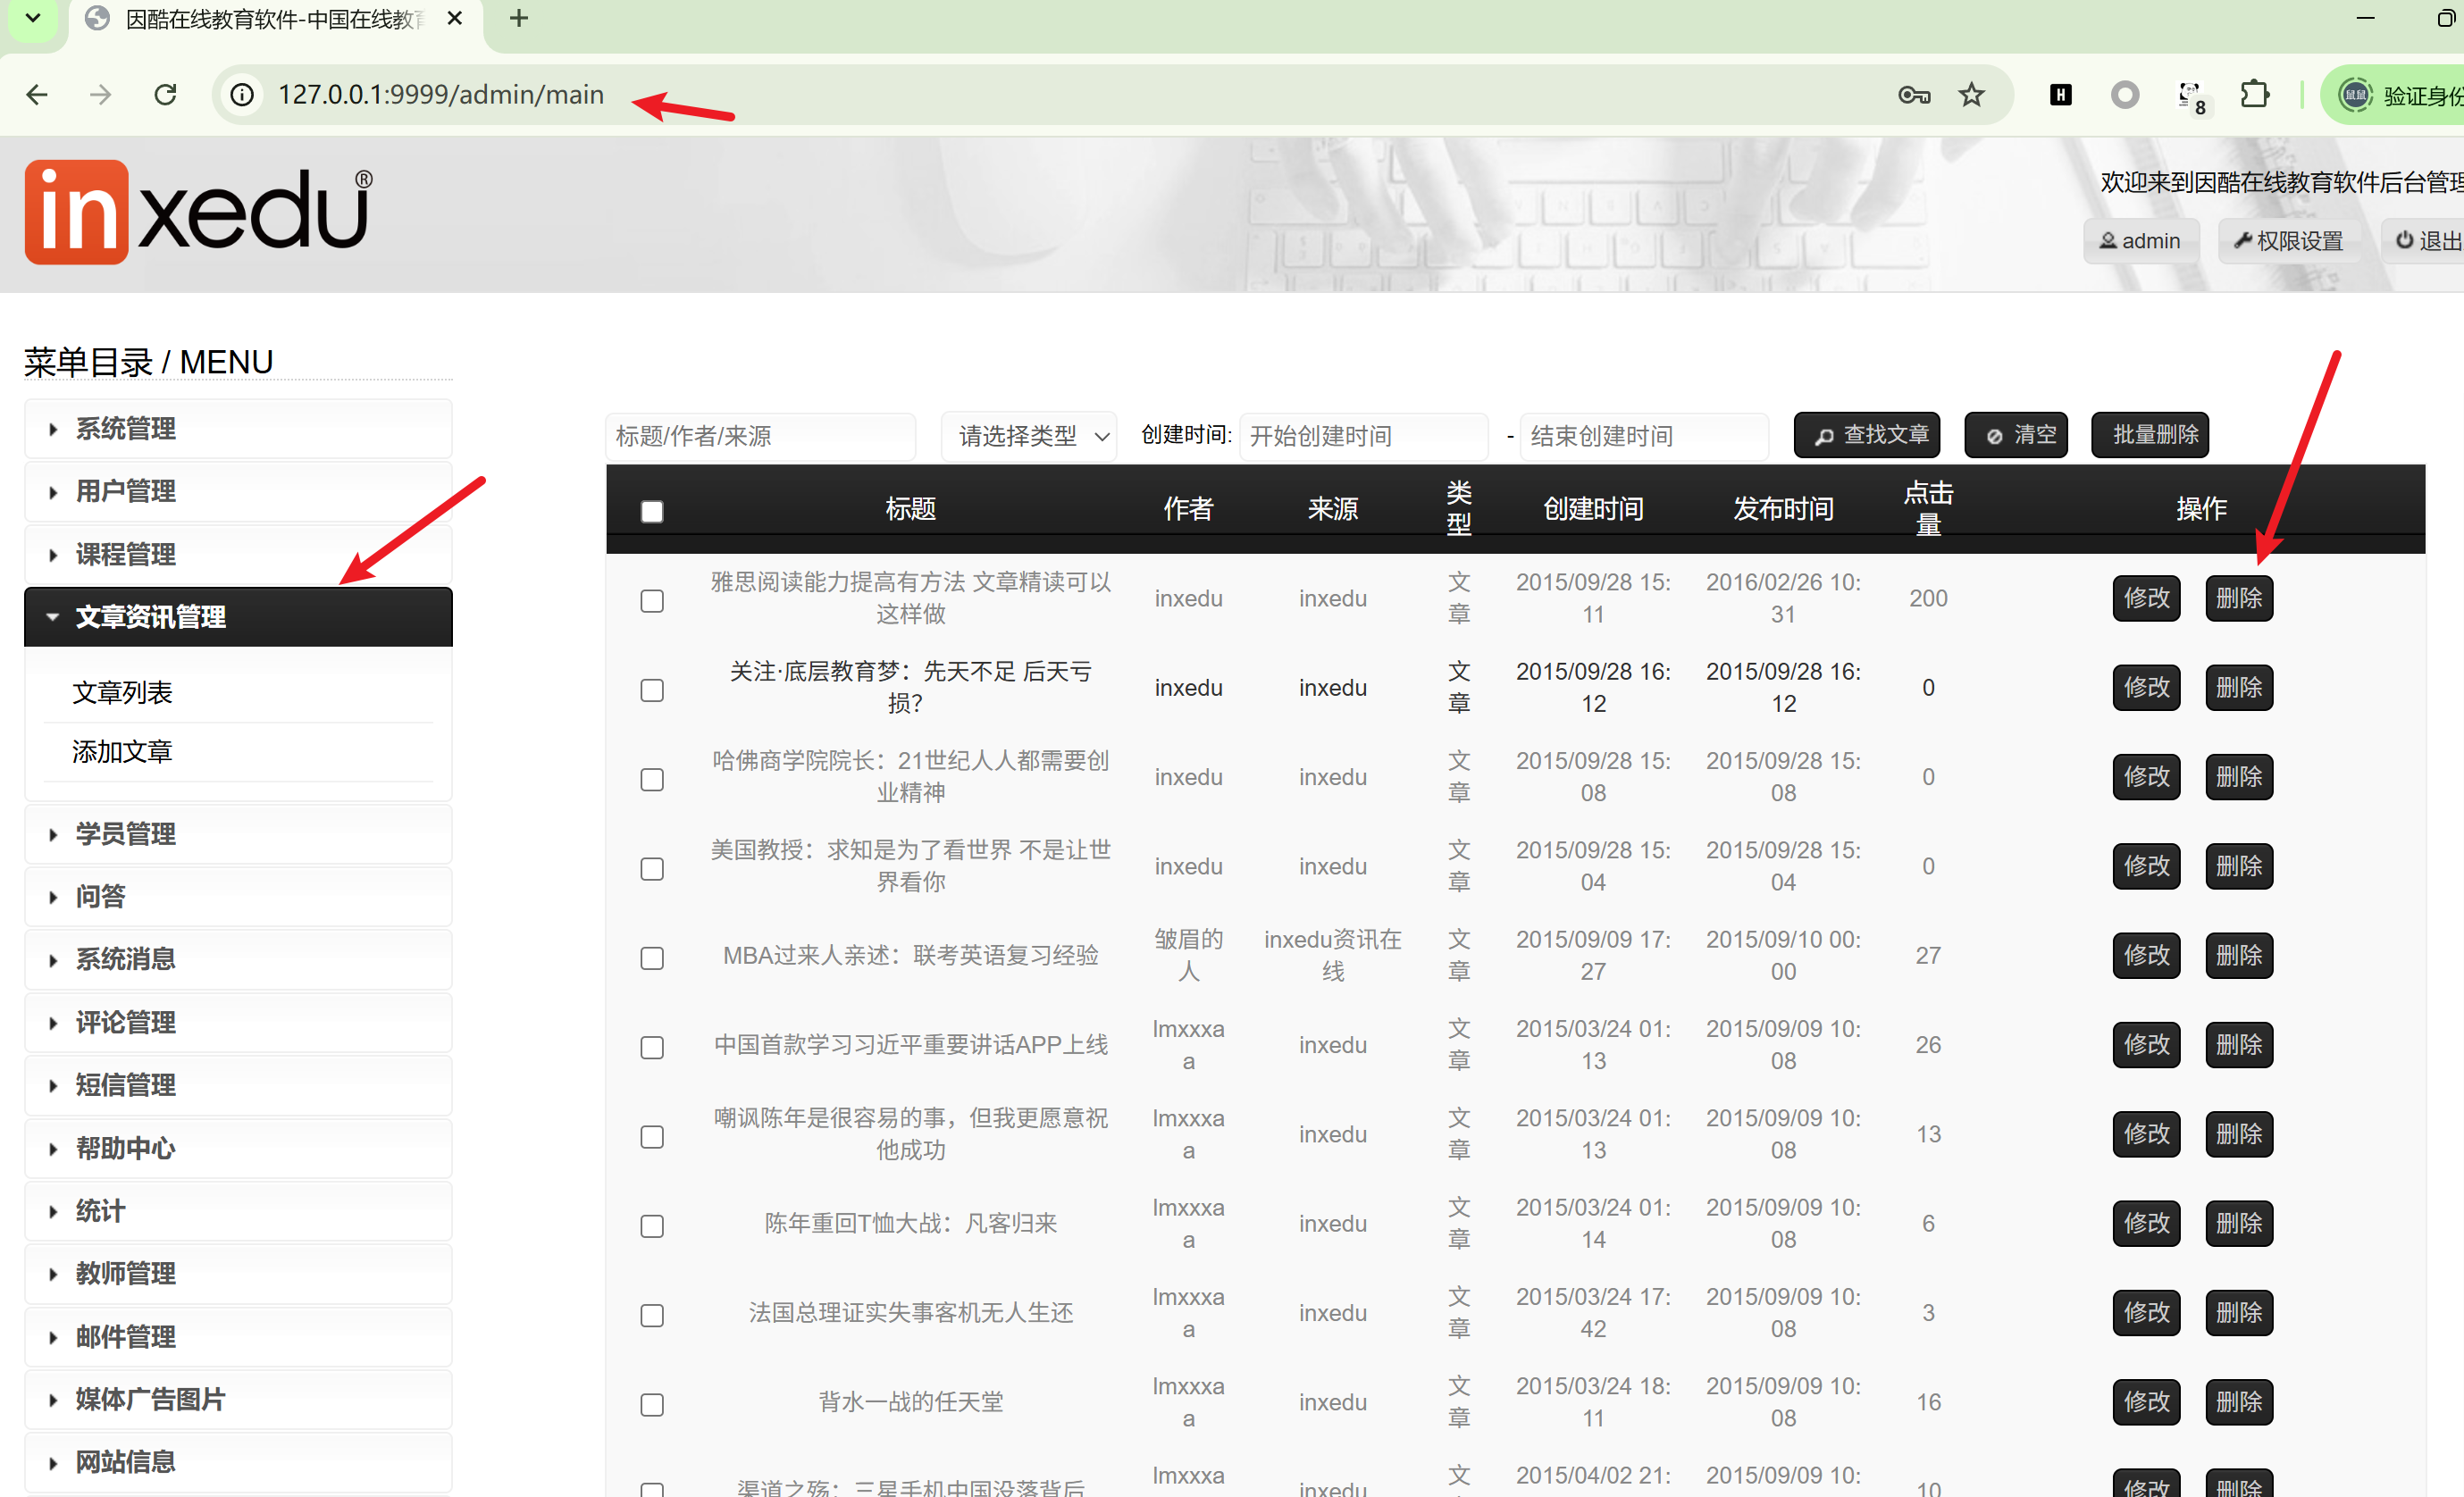Click the 开始创建时间 start date field
The image size is (2464, 1497).
[x=1362, y=436]
